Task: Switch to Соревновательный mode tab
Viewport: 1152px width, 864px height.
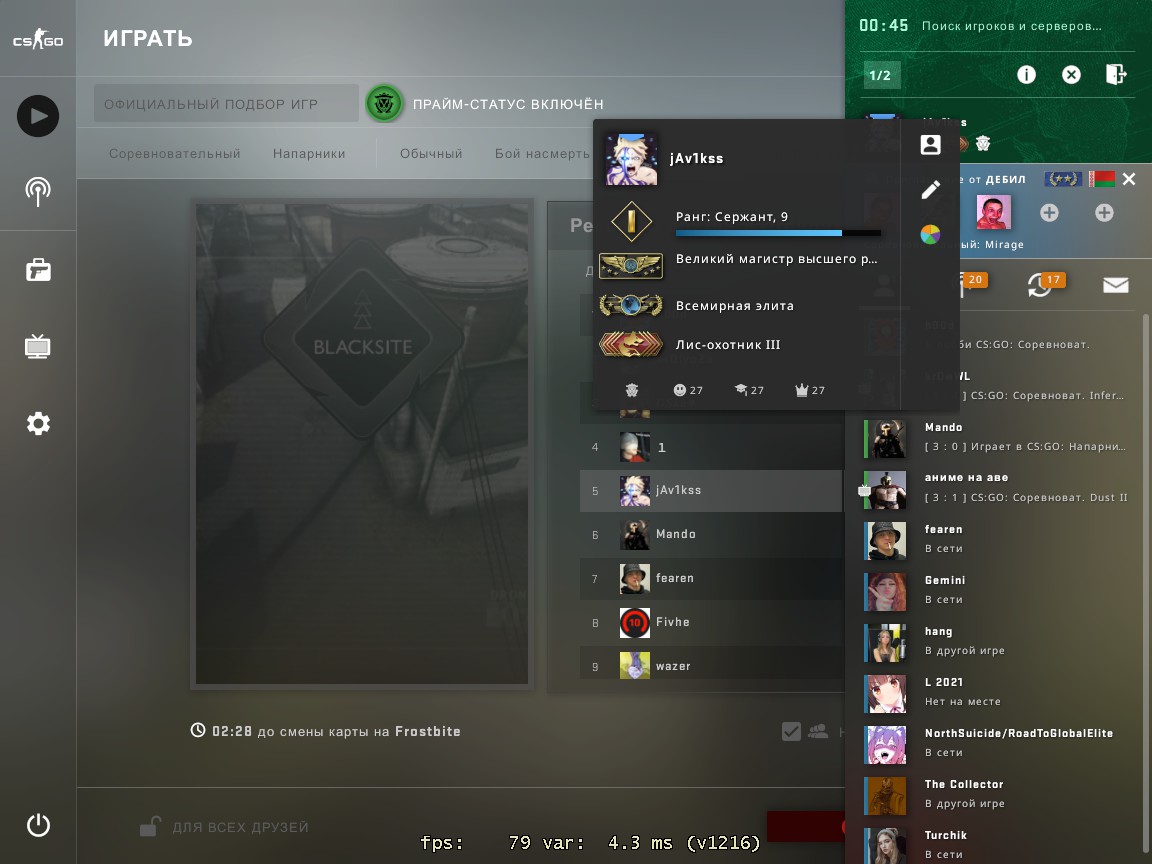Action: (175, 154)
